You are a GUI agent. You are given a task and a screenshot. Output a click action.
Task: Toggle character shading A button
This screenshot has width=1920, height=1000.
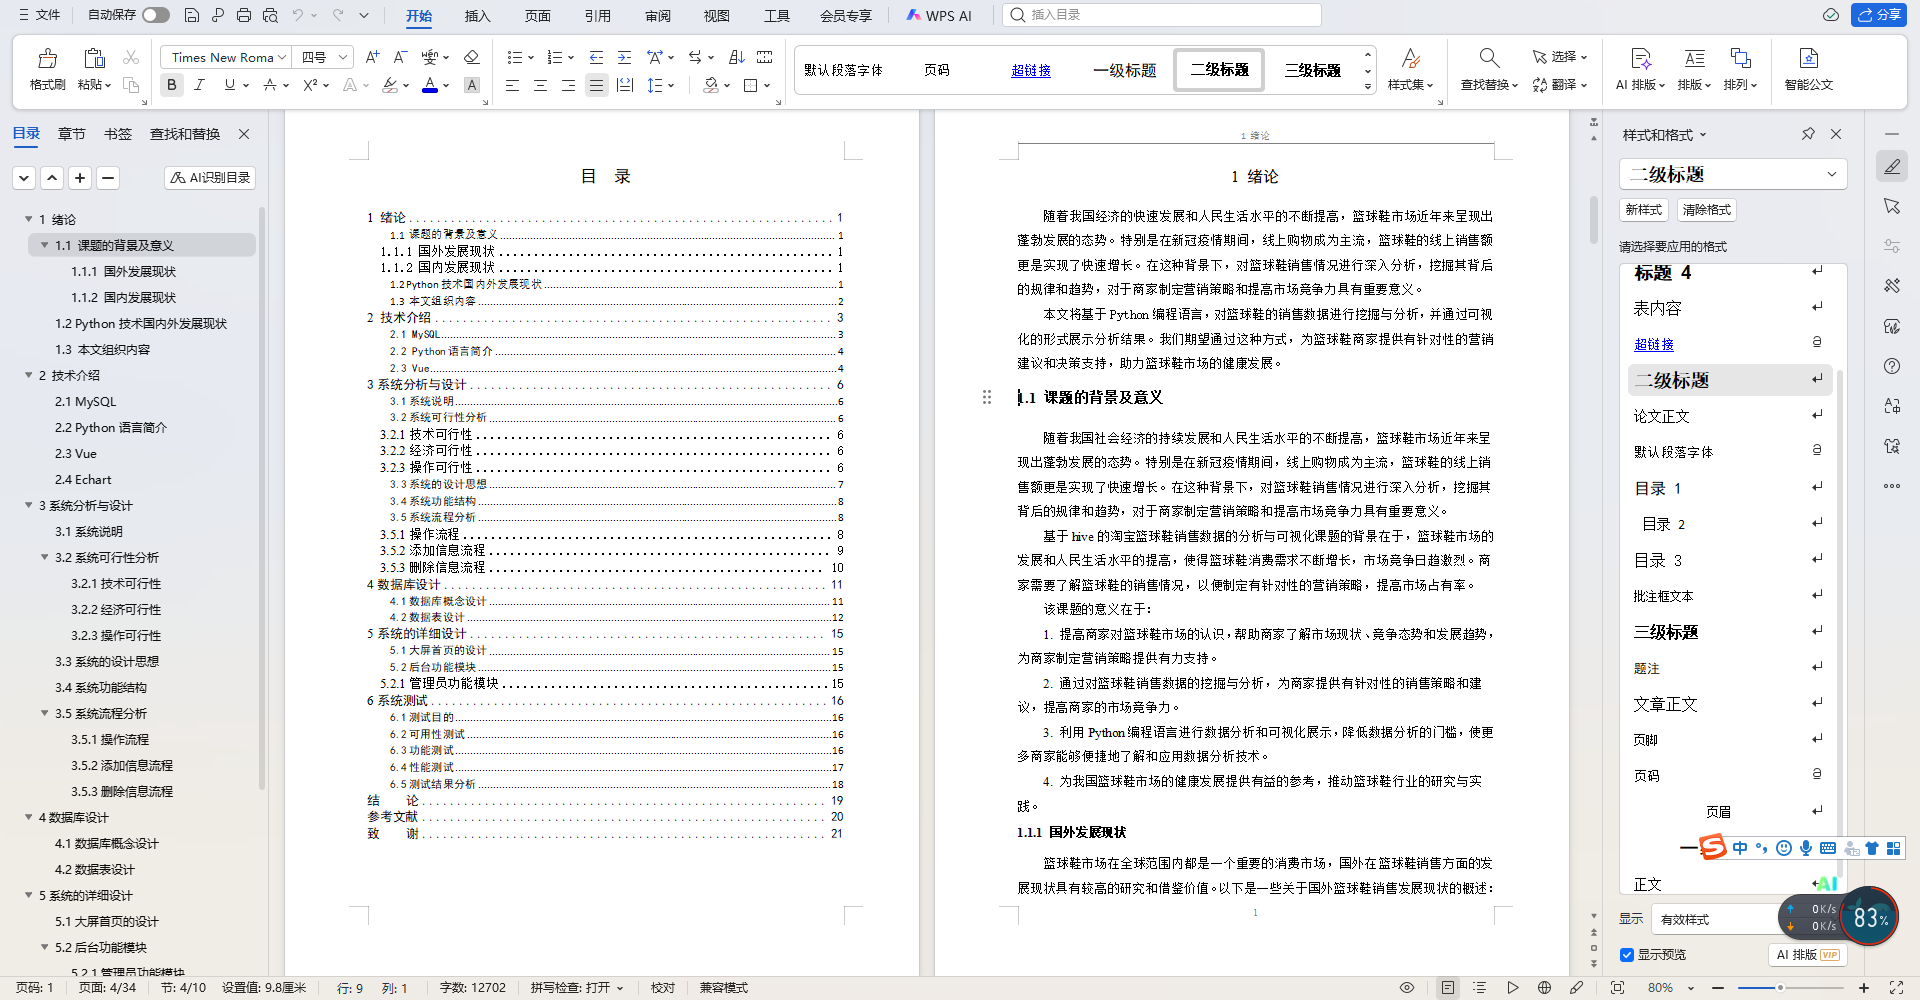[472, 86]
